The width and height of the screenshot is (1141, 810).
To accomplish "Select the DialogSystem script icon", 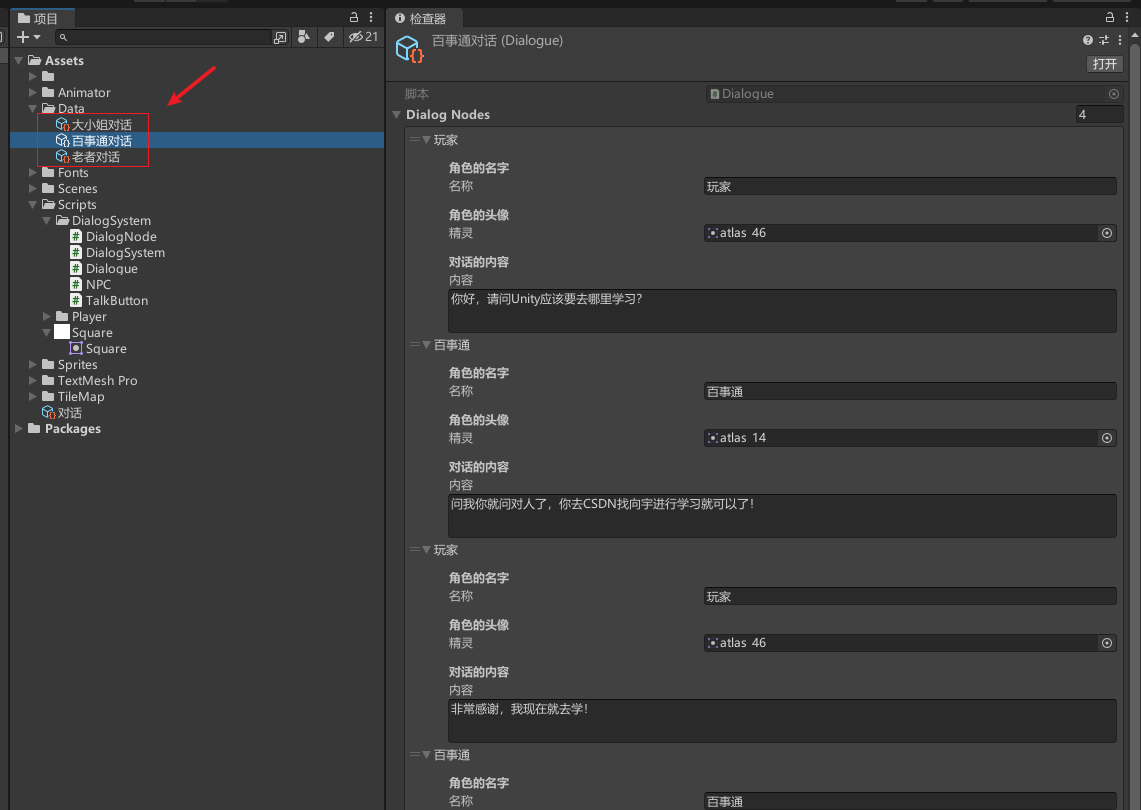I will pos(76,253).
